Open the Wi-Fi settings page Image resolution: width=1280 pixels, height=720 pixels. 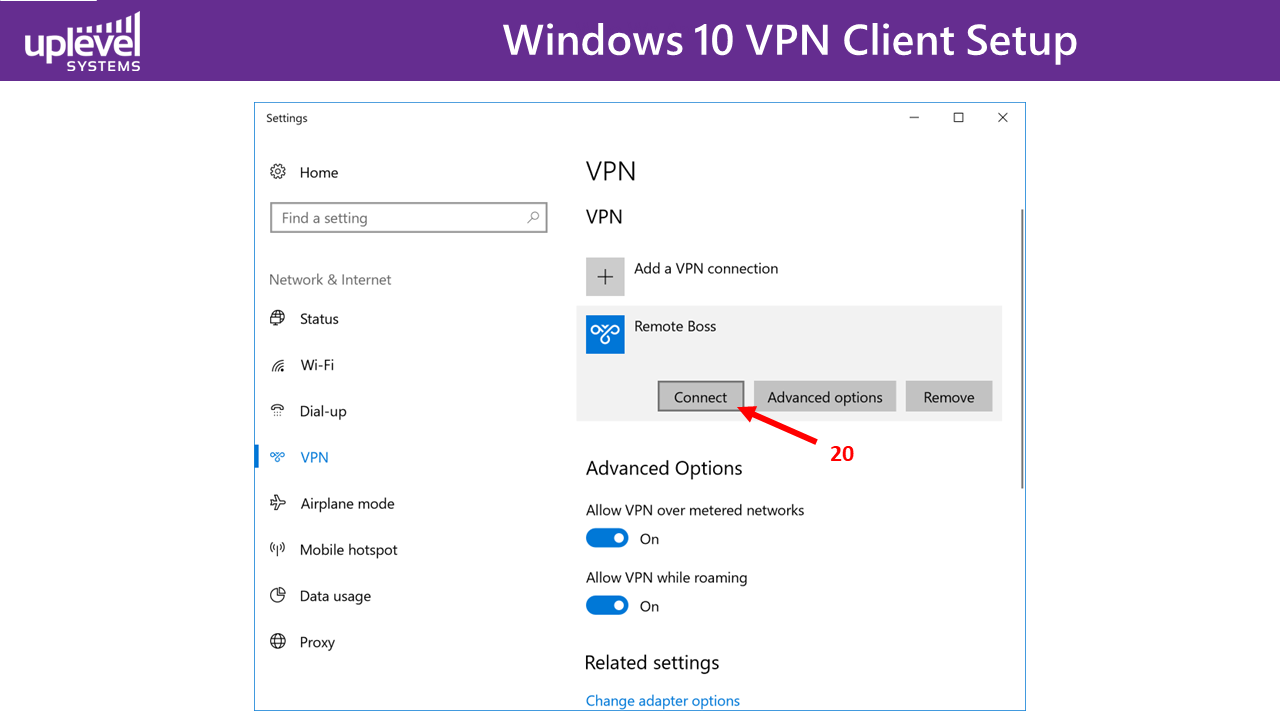click(x=317, y=365)
